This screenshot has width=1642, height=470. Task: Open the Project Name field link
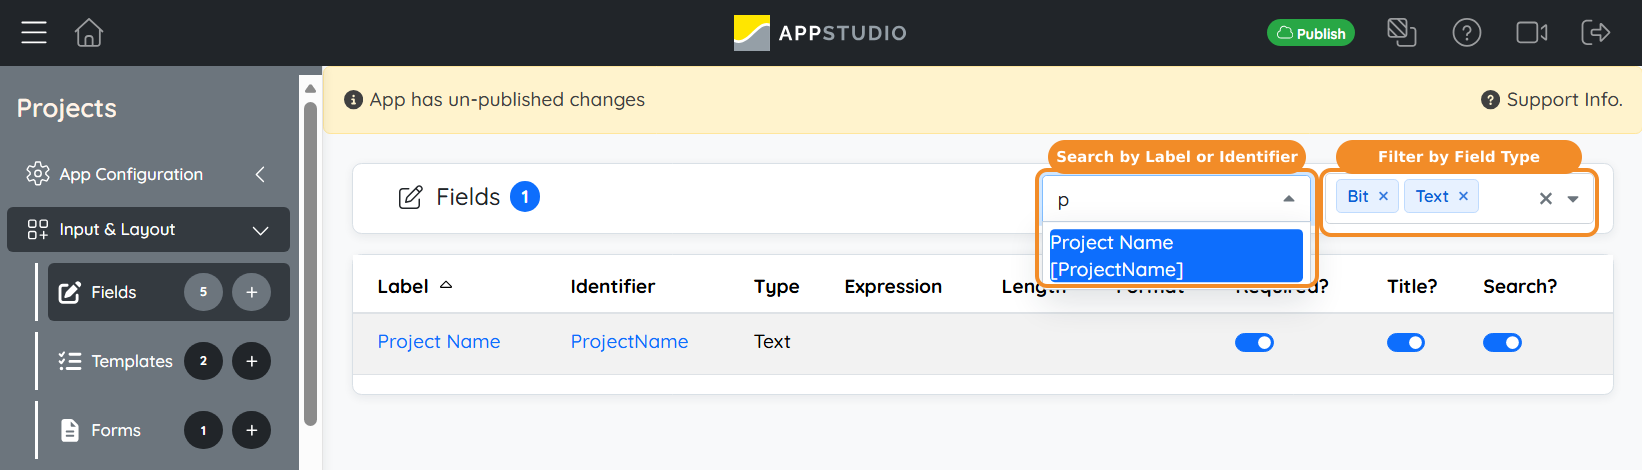coord(439,342)
